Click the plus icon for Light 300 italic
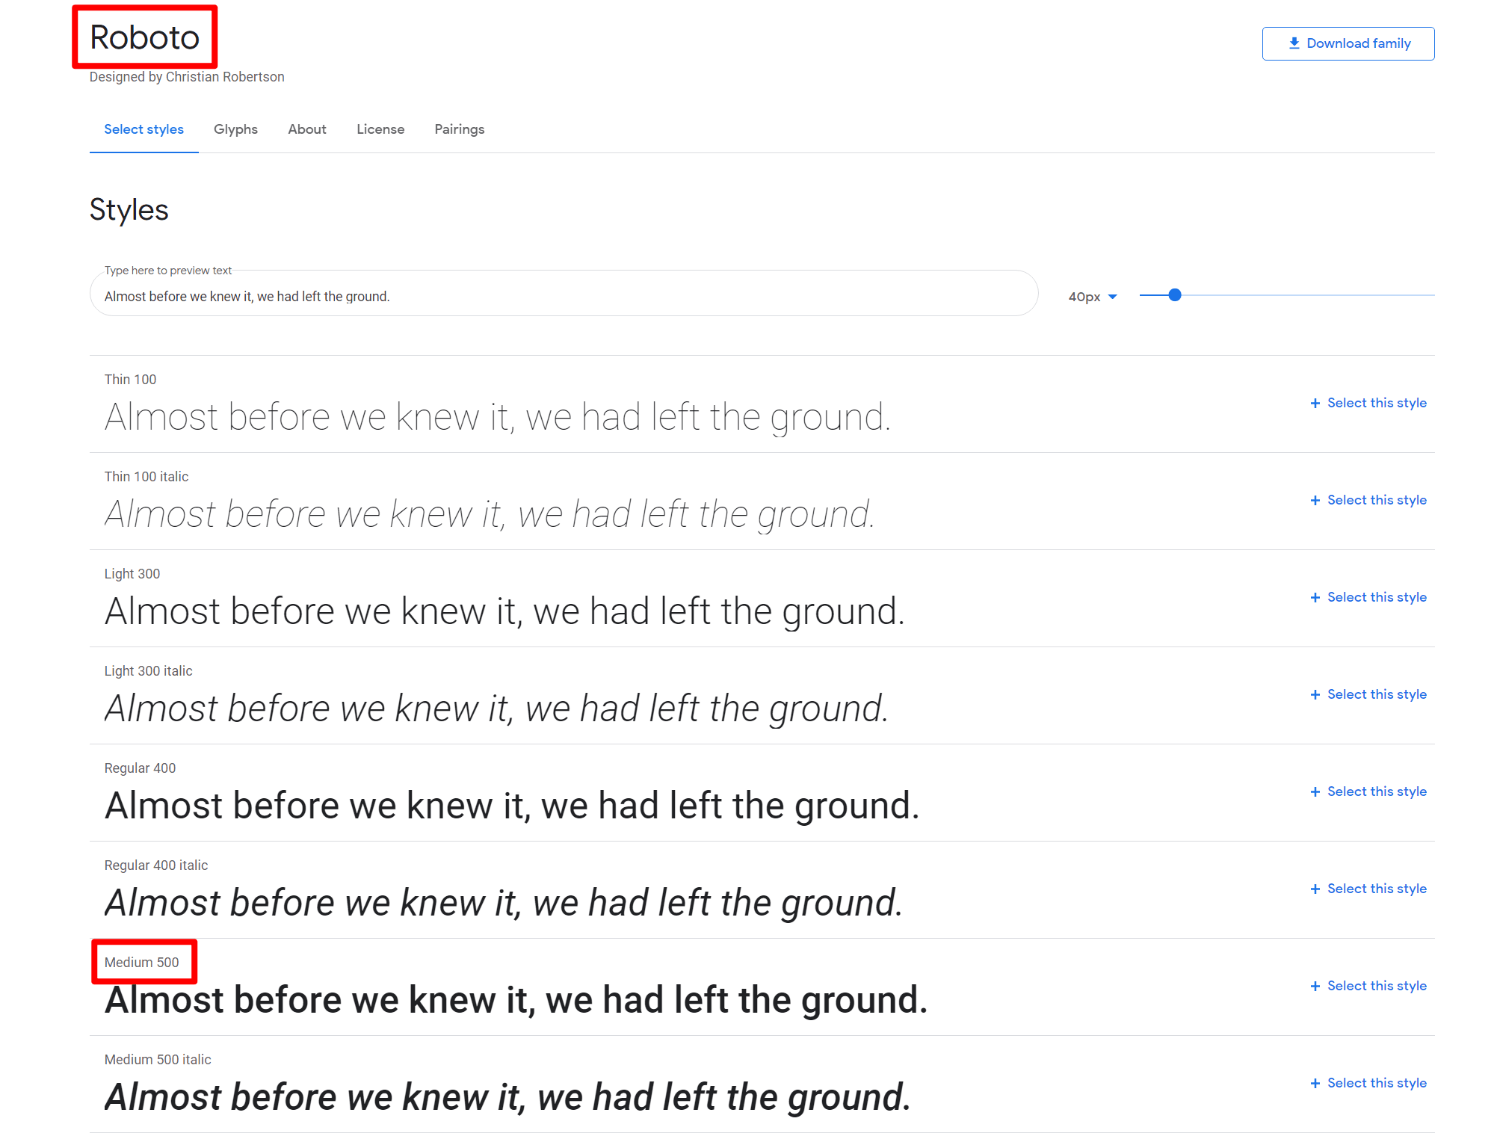The width and height of the screenshot is (1500, 1133). click(1314, 694)
